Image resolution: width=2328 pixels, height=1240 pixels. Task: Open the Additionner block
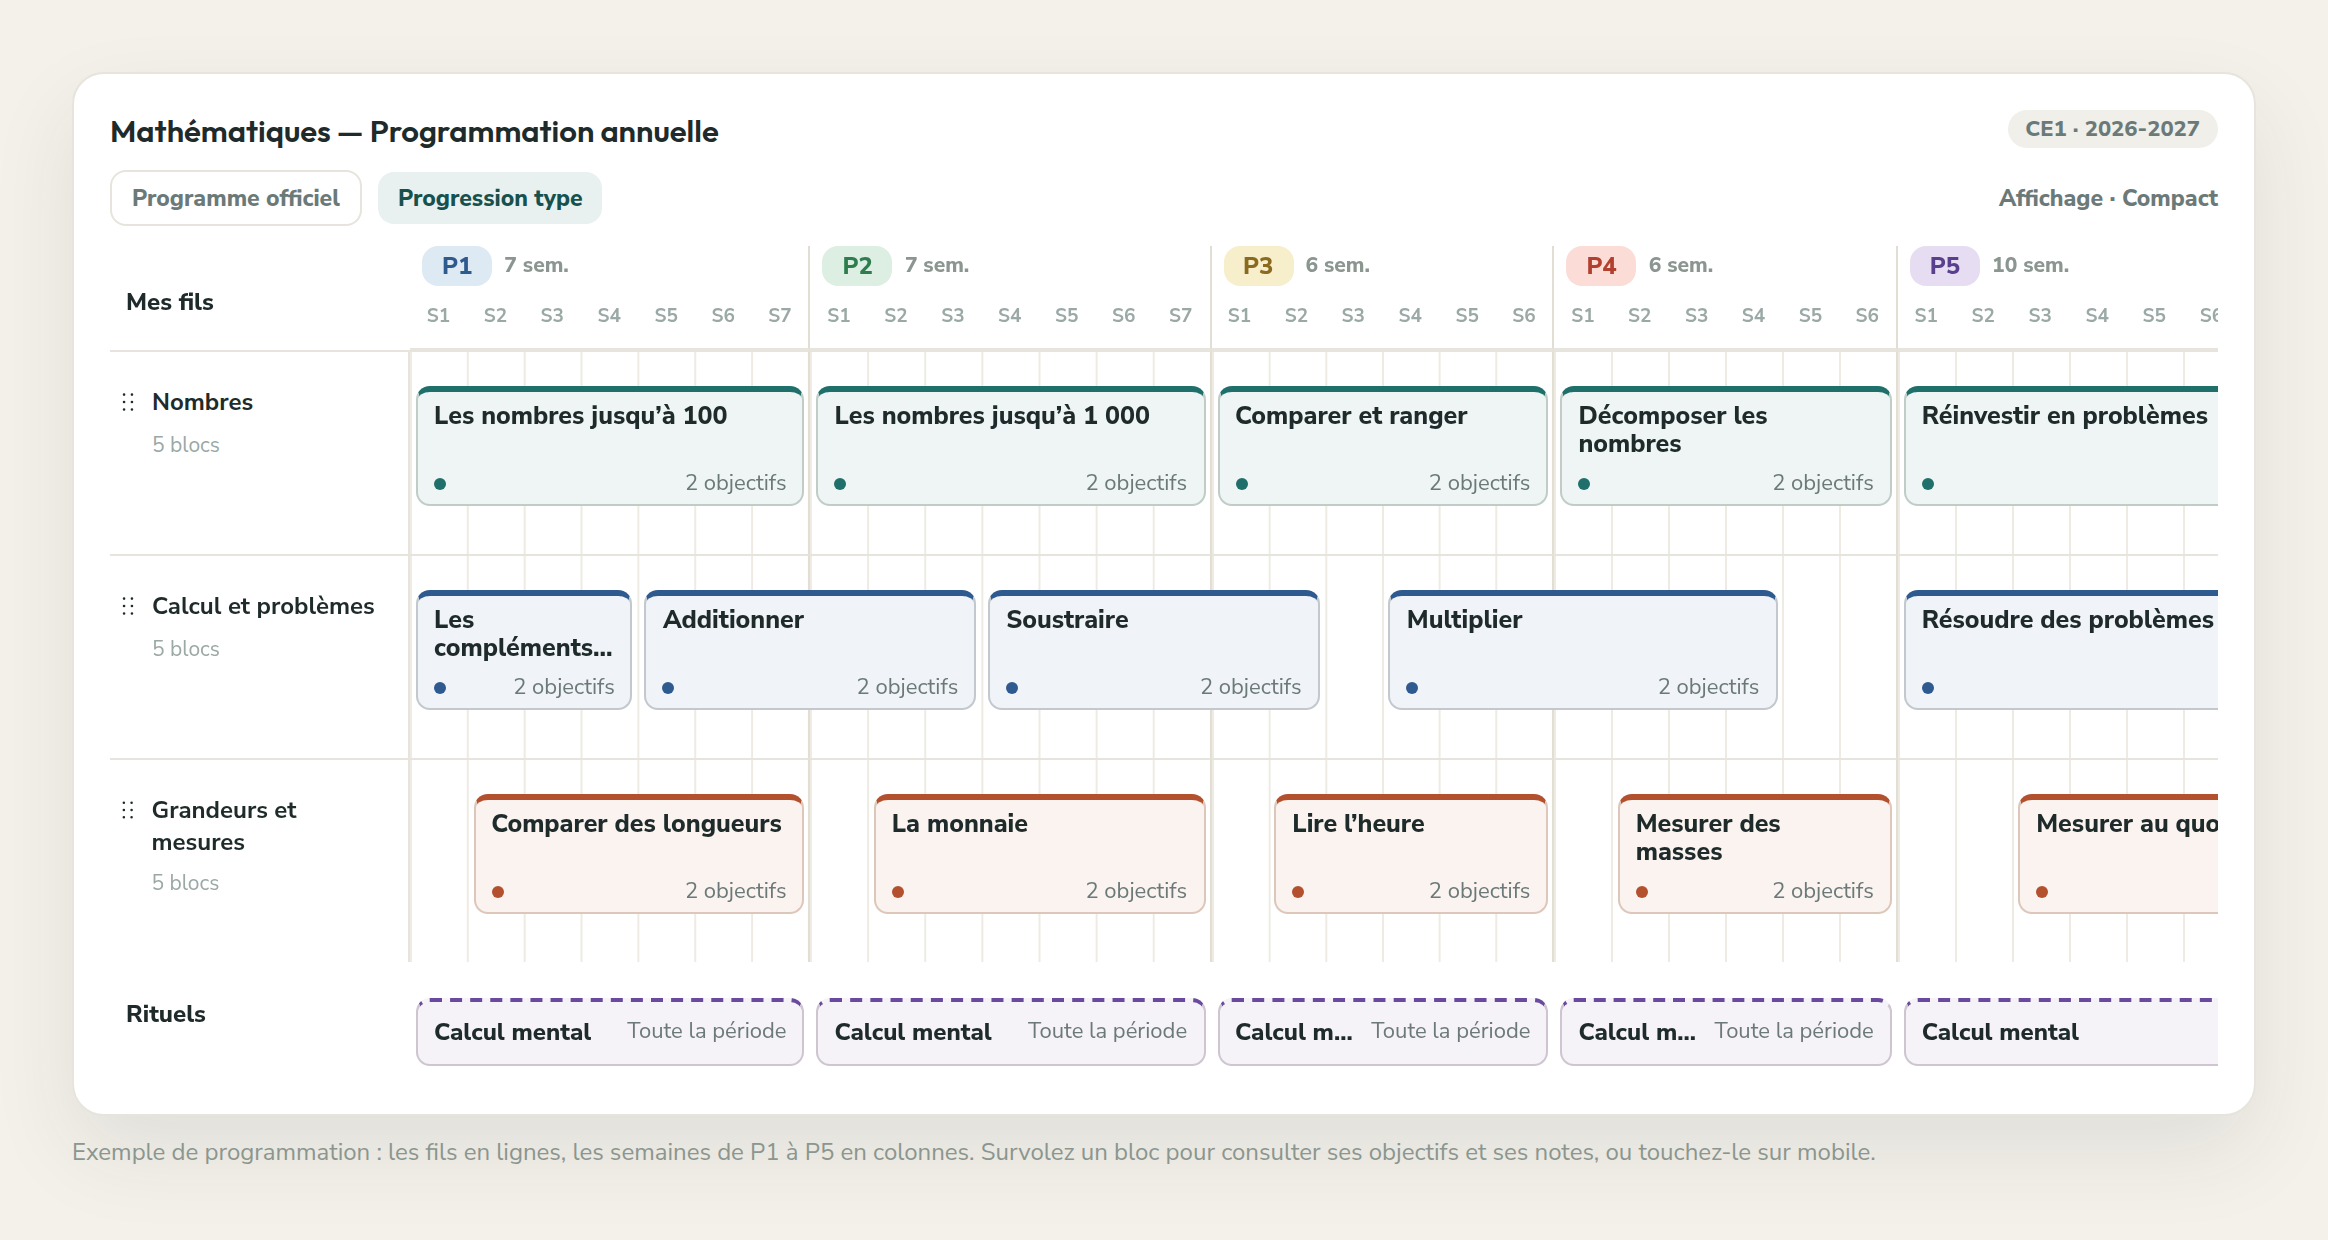tap(810, 650)
